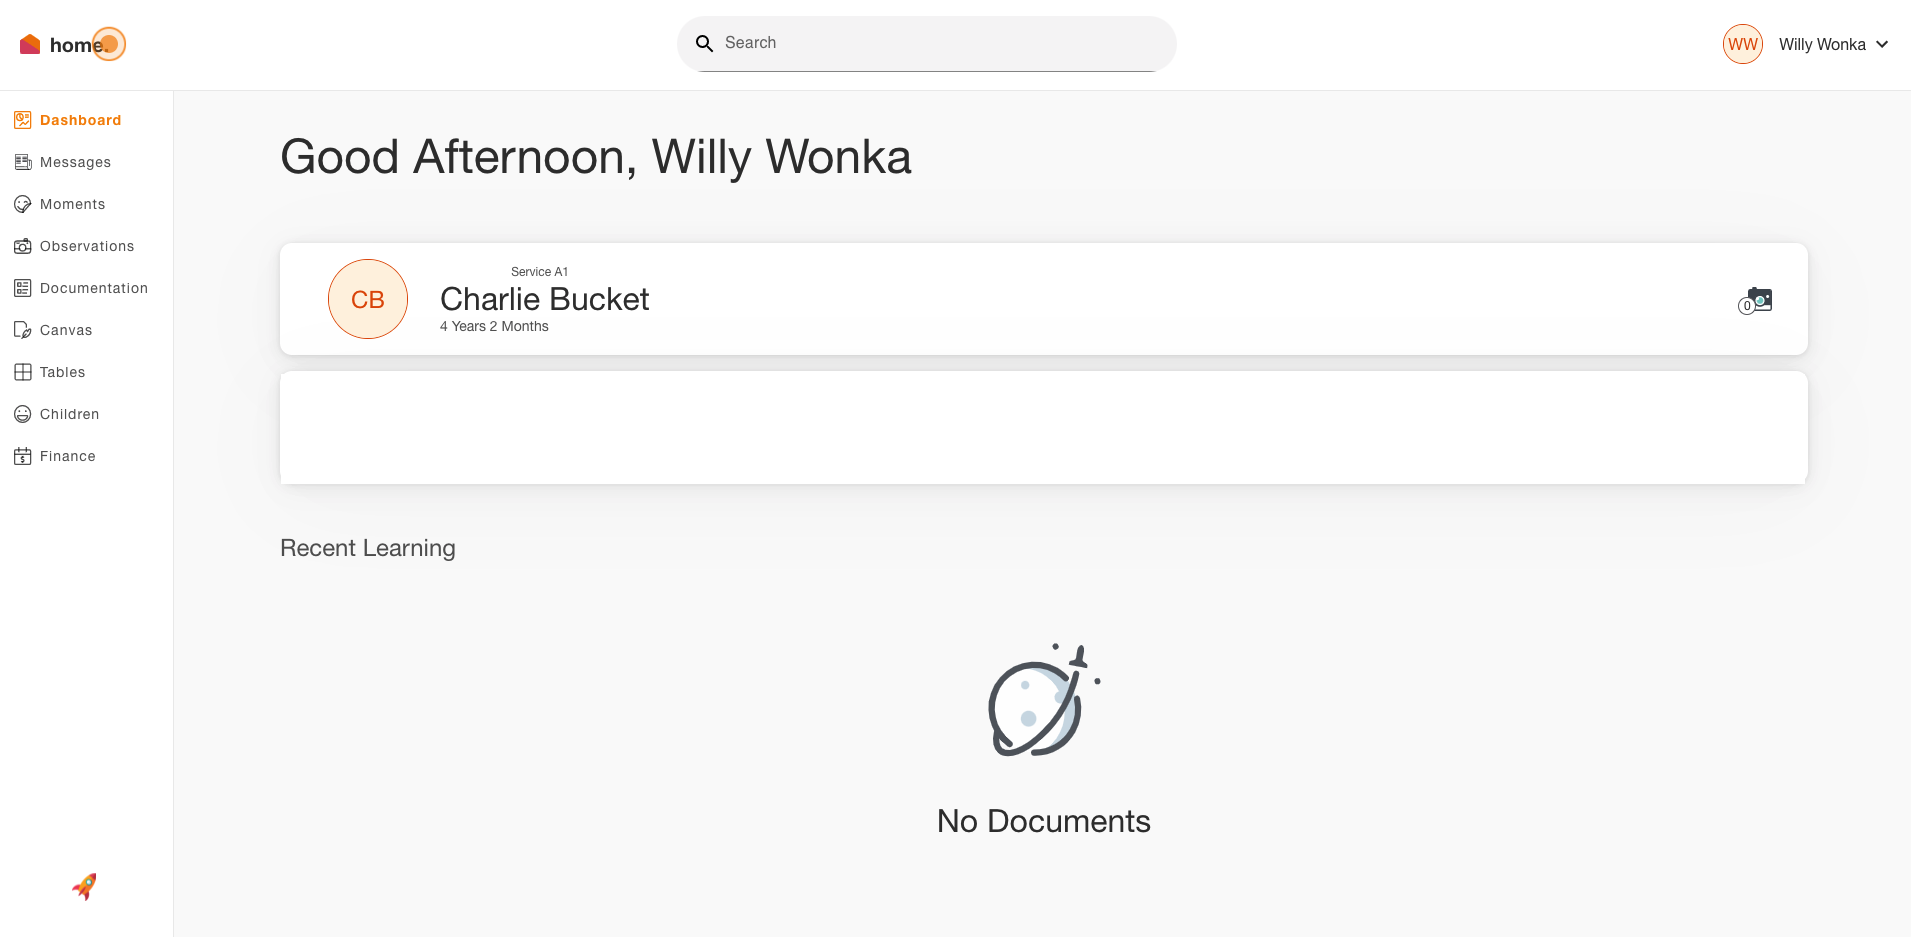Expand the Willy Wonka account chevron

pos(1882,44)
